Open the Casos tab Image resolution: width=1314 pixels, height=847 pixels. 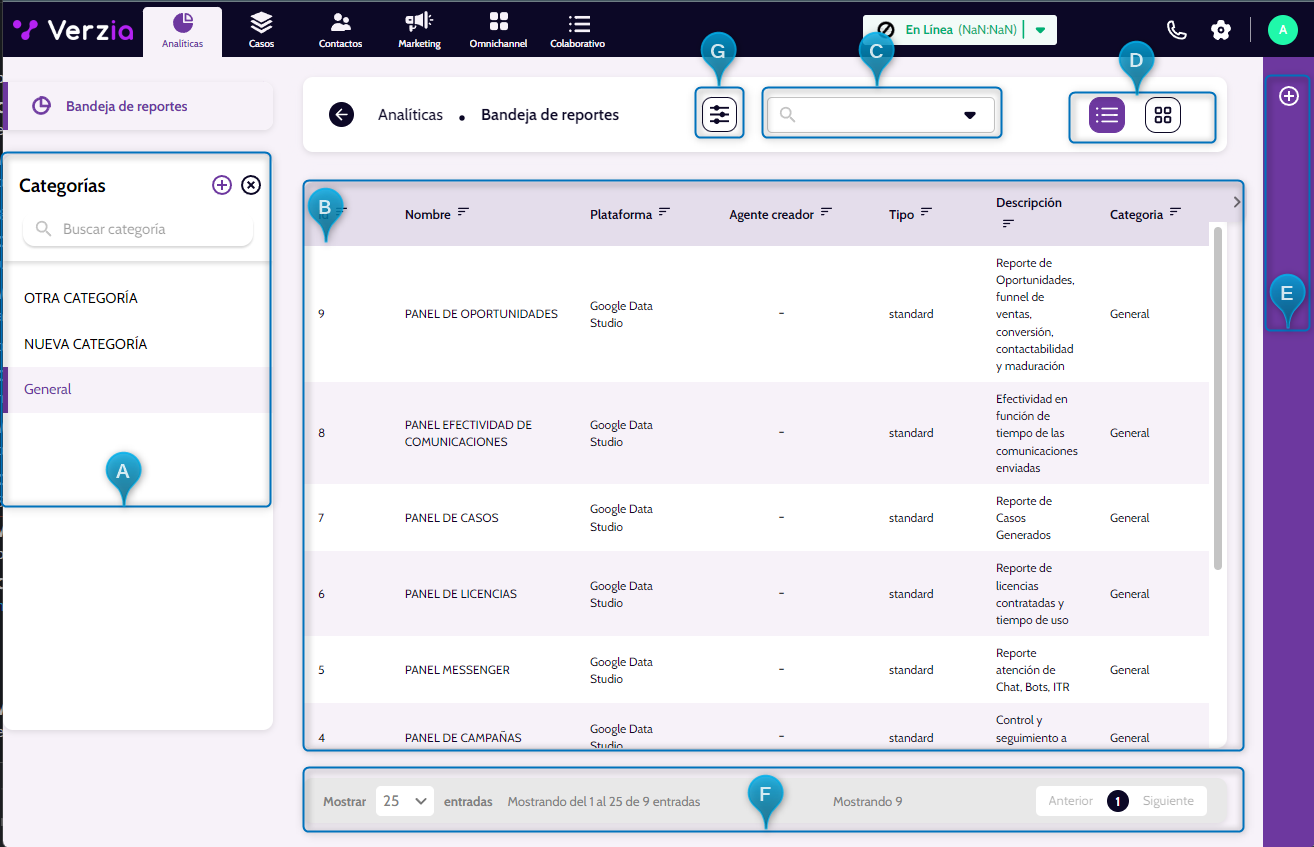pos(261,30)
